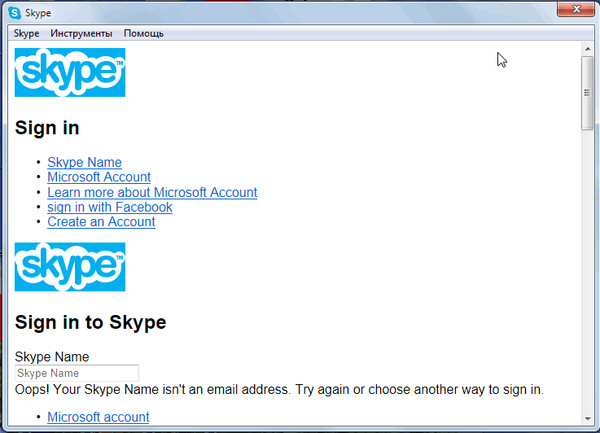
Task: Click the second Skype logo above Sign in to Skype
Action: tap(70, 267)
